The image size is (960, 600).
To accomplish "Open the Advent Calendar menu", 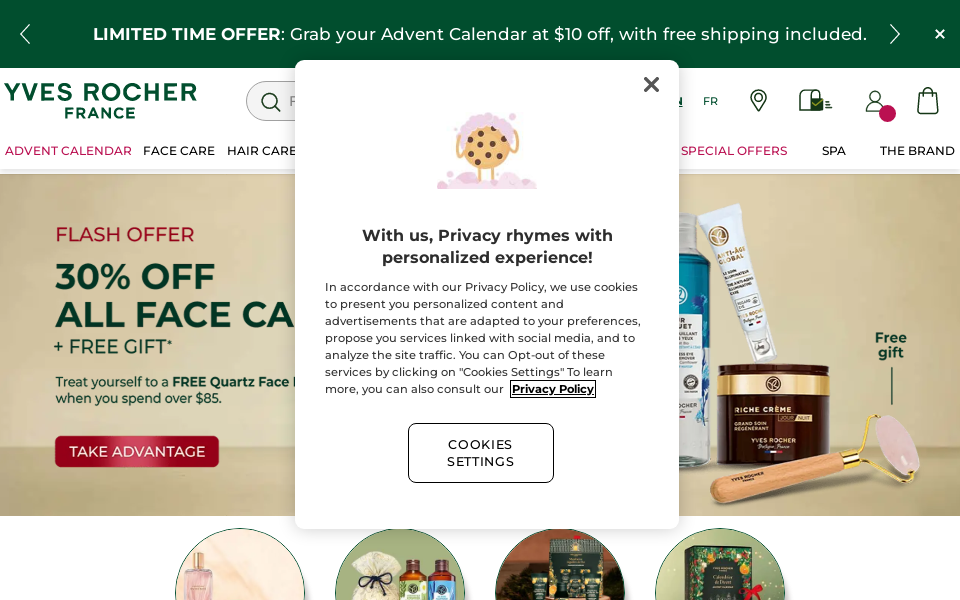I will (68, 151).
